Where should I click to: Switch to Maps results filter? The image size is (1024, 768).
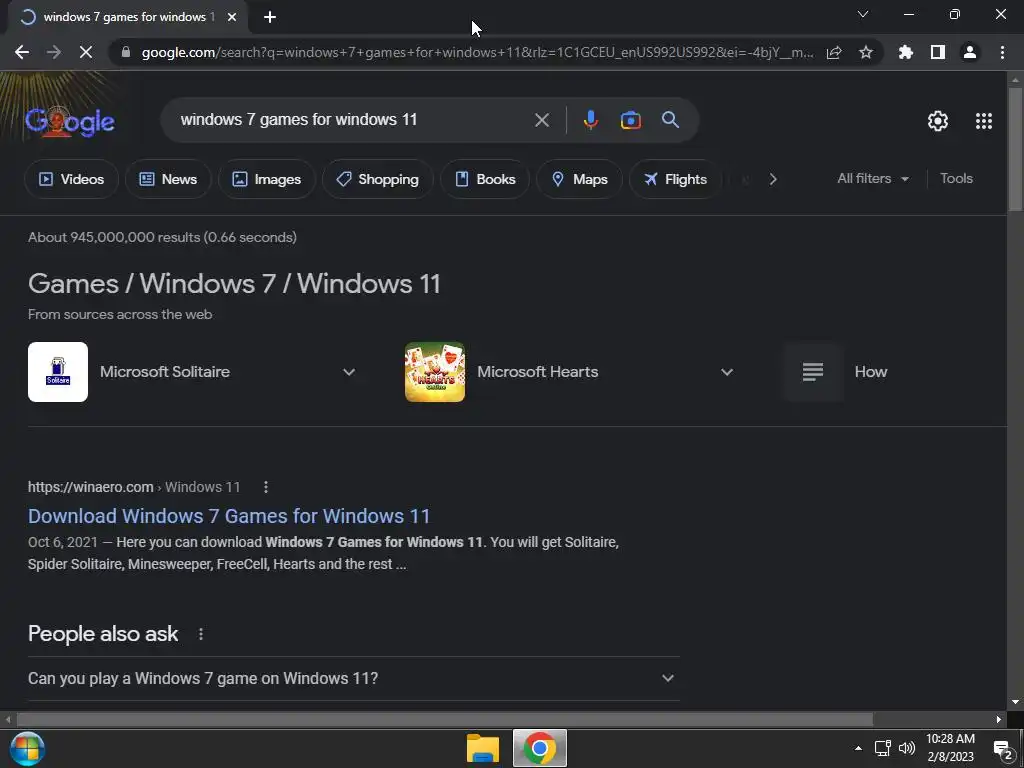[x=579, y=179]
